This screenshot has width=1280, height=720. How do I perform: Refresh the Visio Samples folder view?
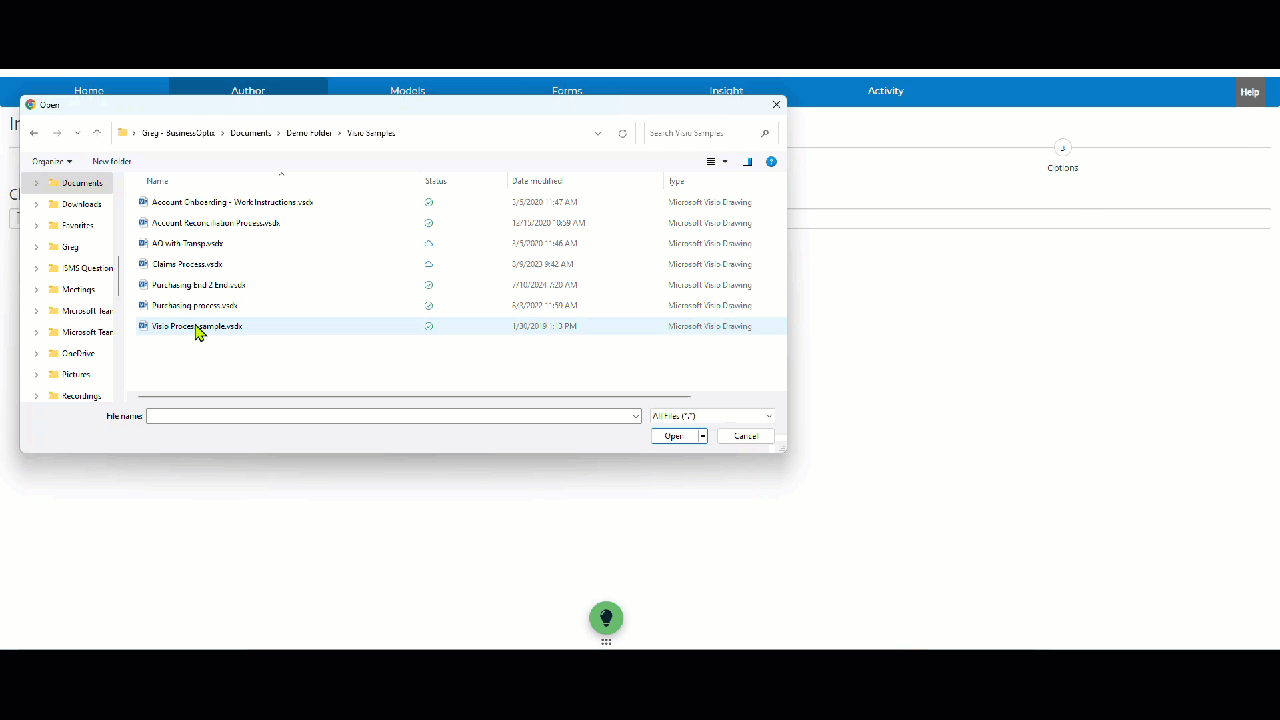click(x=623, y=133)
